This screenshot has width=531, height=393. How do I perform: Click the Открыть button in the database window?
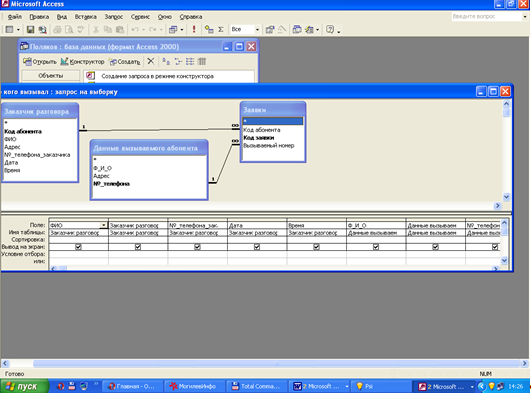click(x=40, y=62)
